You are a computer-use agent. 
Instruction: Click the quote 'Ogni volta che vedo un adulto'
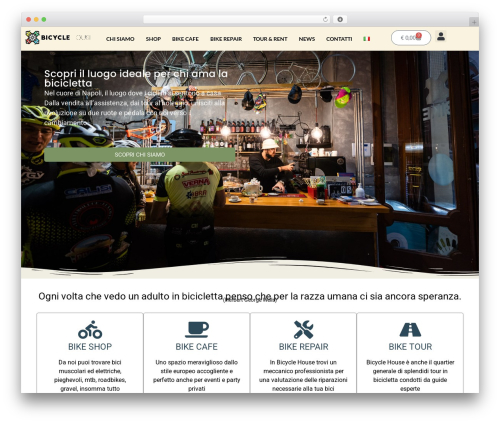(250, 296)
